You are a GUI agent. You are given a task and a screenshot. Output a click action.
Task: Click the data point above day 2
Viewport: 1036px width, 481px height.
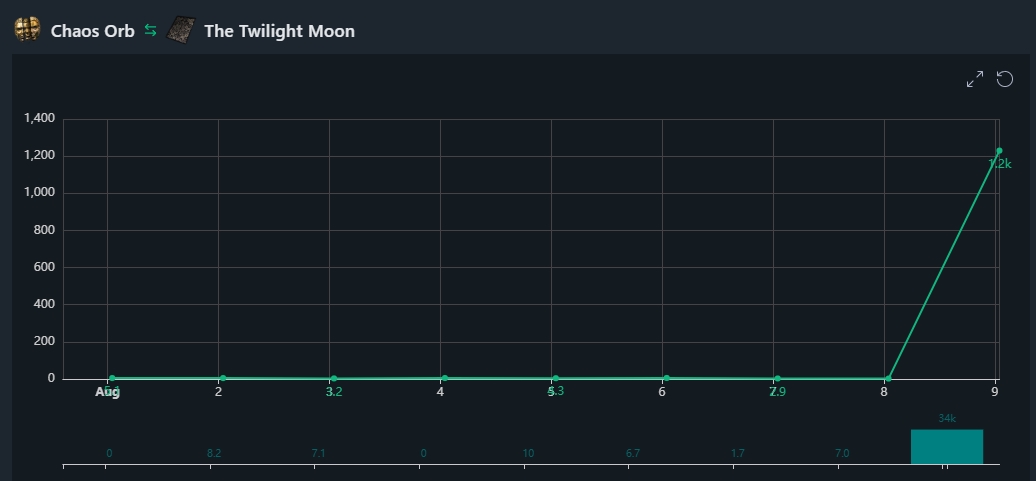(x=223, y=379)
